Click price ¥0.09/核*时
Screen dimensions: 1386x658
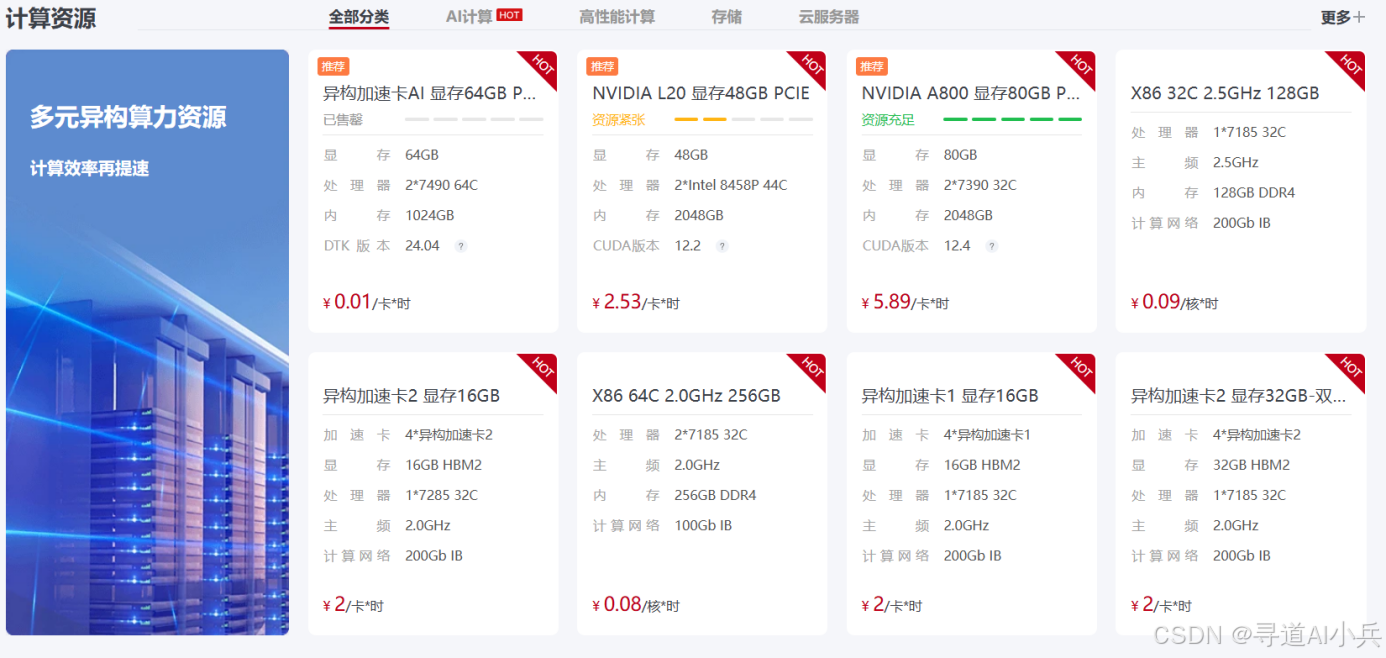1174,302
